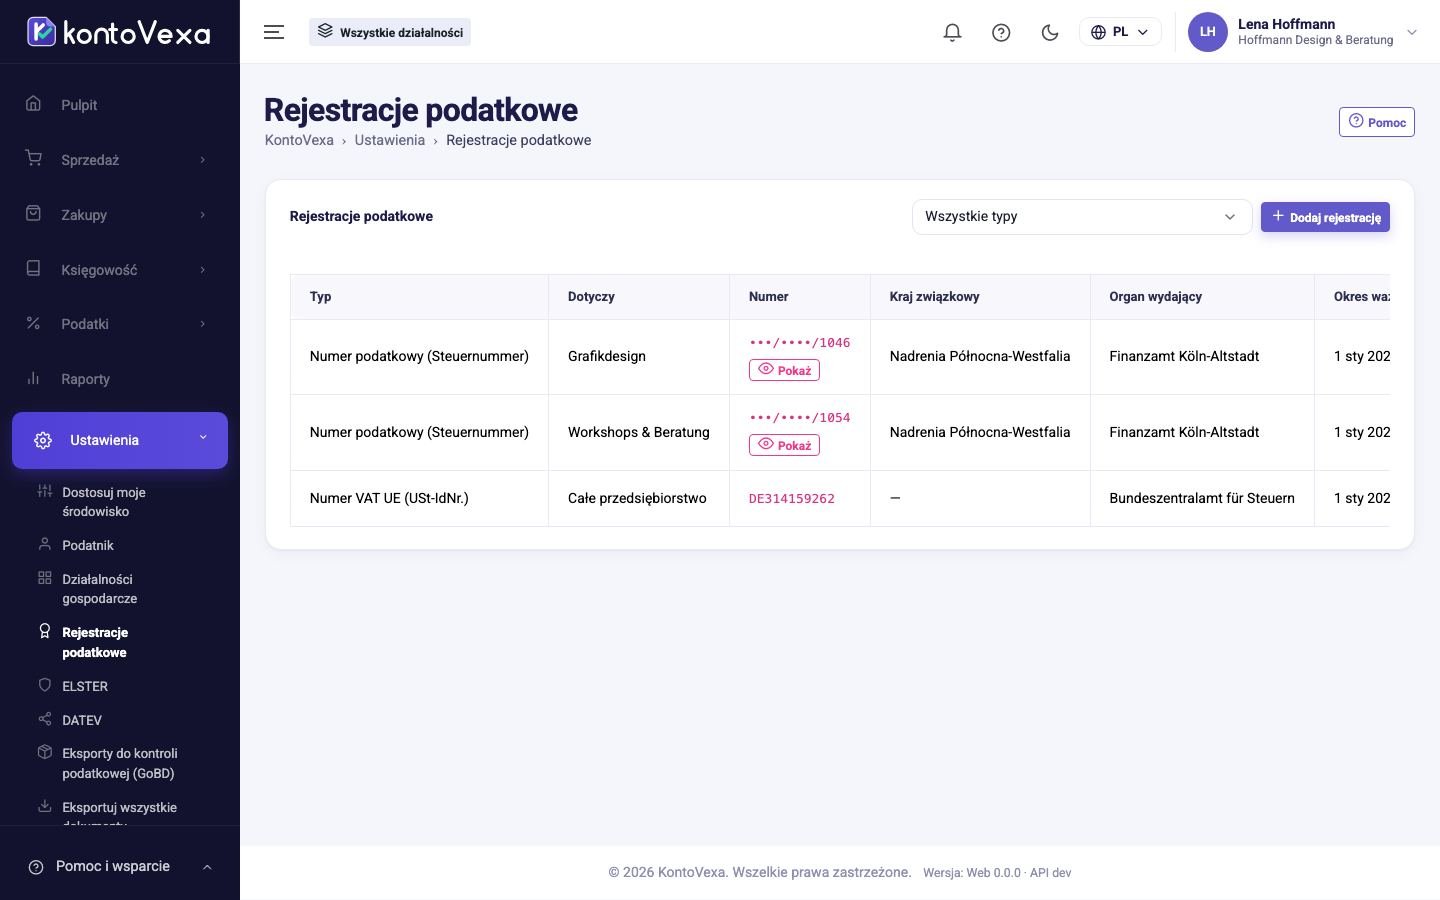Open Dostosuj moje środowisko settings
Screen dimensions: 1440x900
coord(104,502)
